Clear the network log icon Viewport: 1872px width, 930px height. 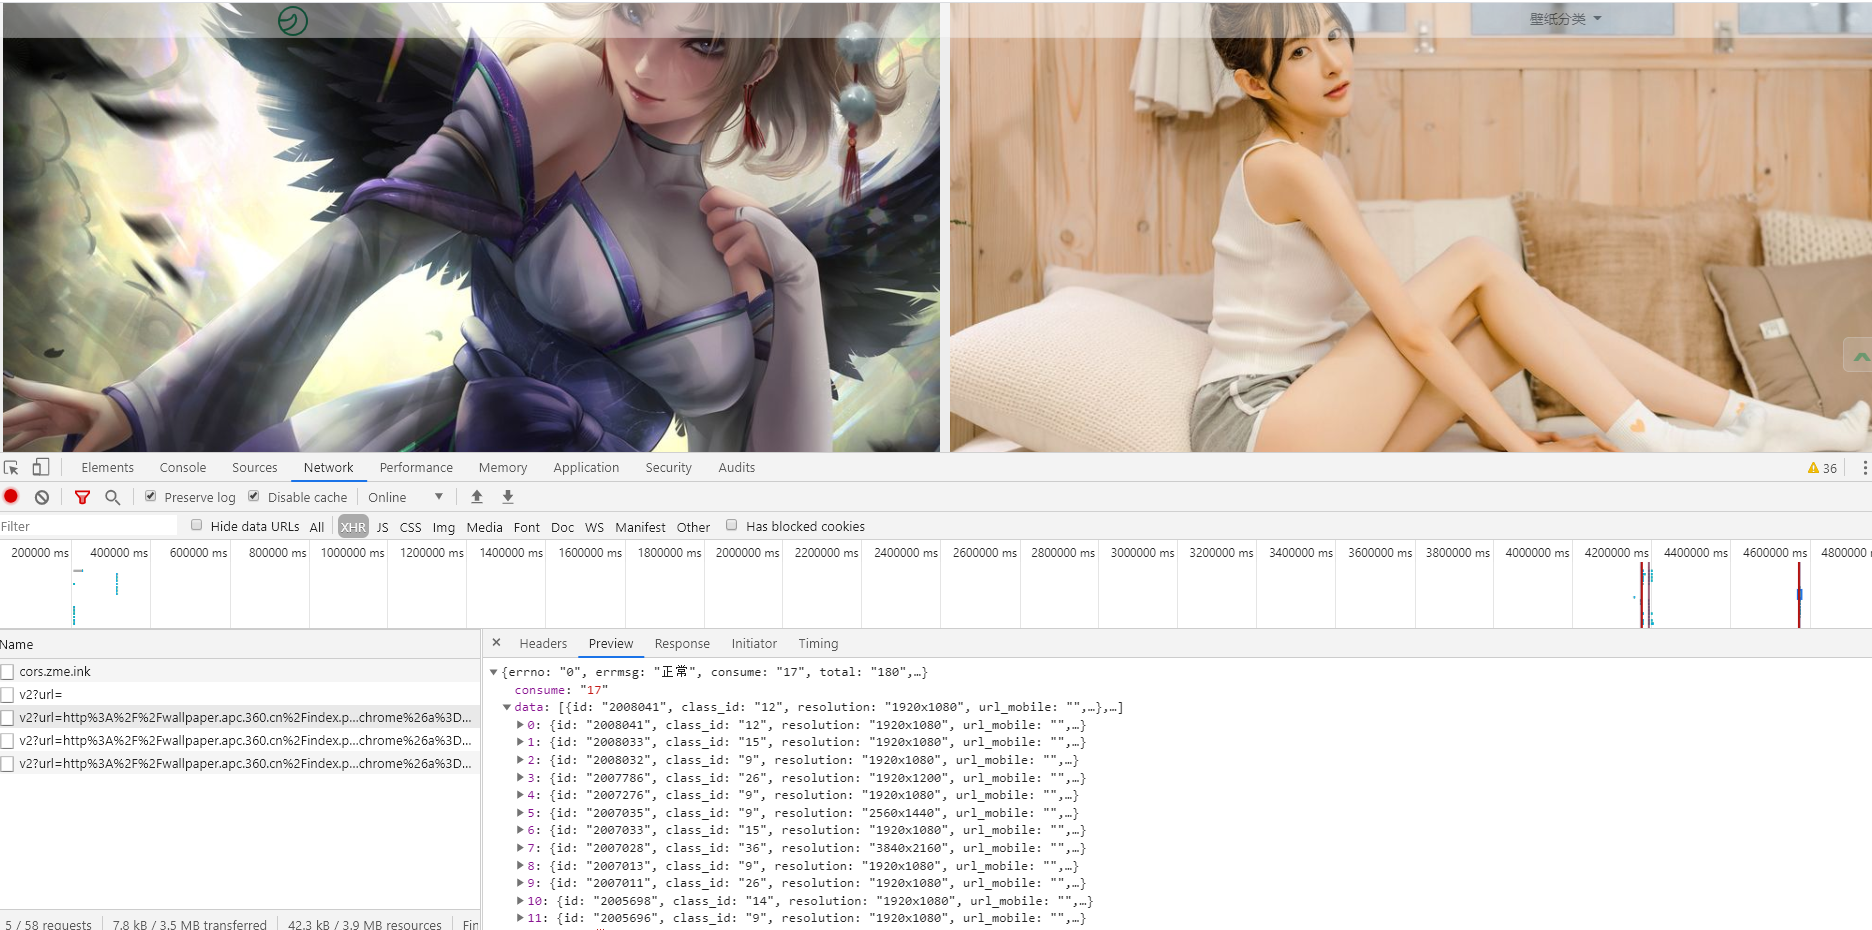coord(42,497)
